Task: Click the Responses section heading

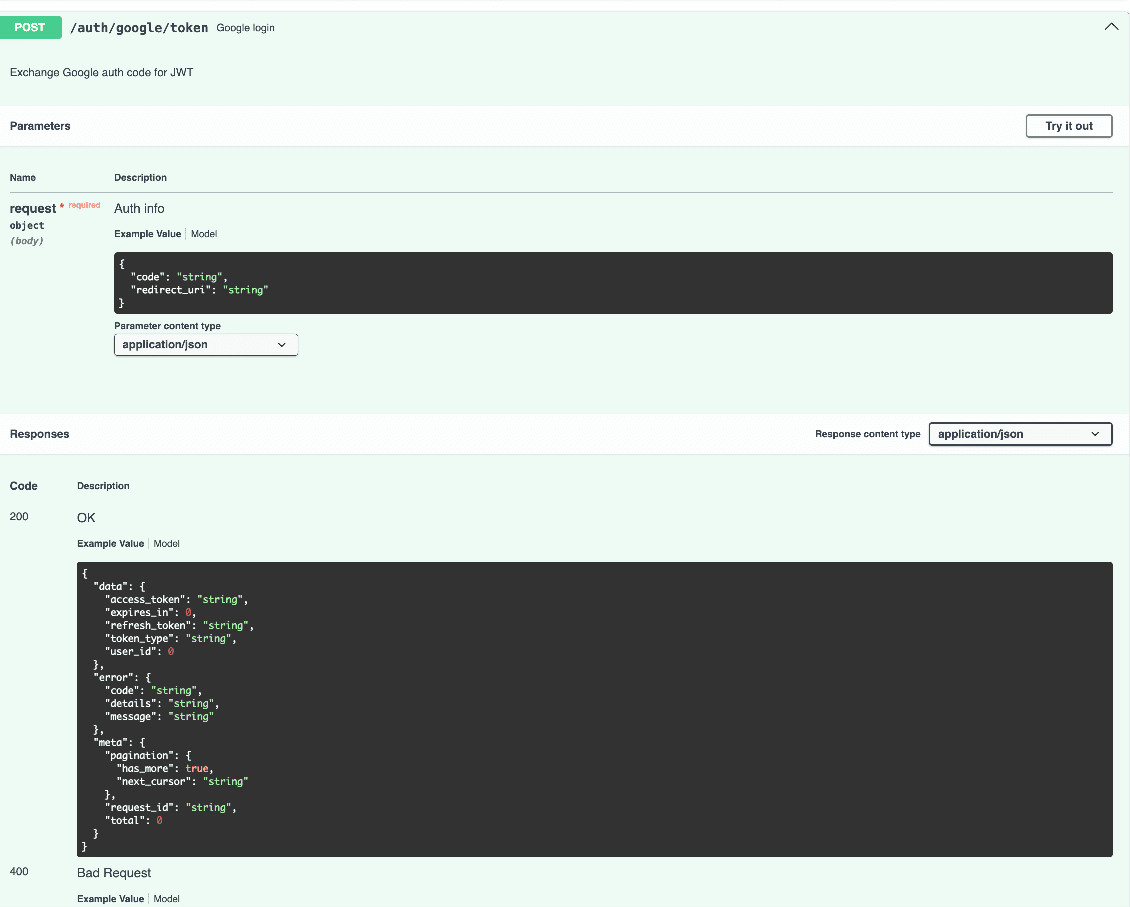Action: point(40,434)
